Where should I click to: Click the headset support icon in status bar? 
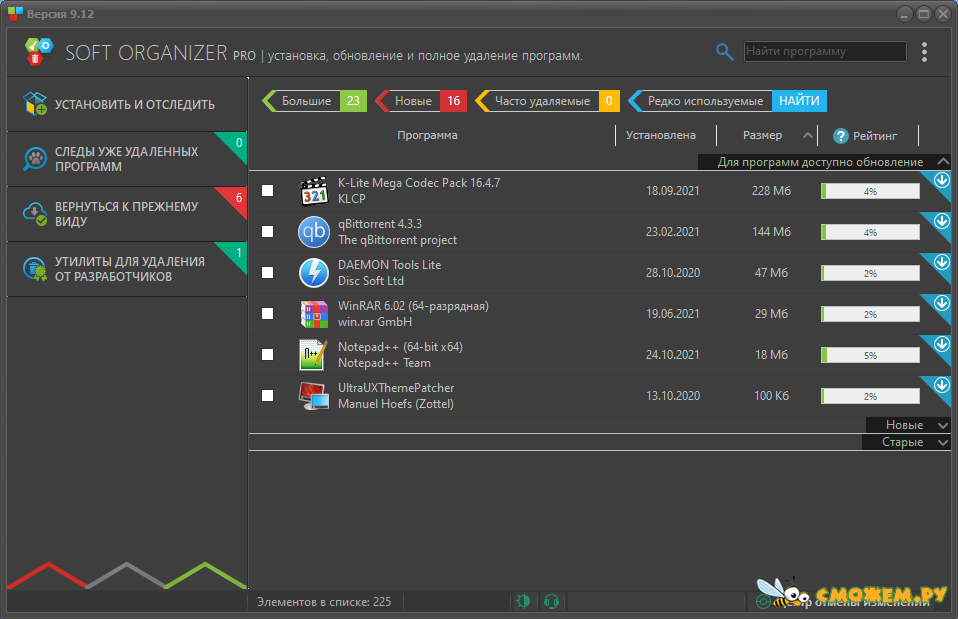pos(551,602)
